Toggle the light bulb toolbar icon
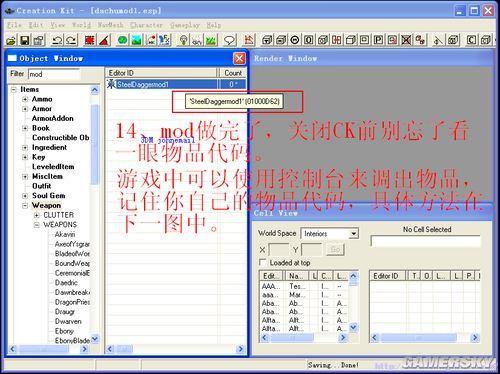Image resolution: width=500 pixels, height=374 pixels. tap(183, 40)
